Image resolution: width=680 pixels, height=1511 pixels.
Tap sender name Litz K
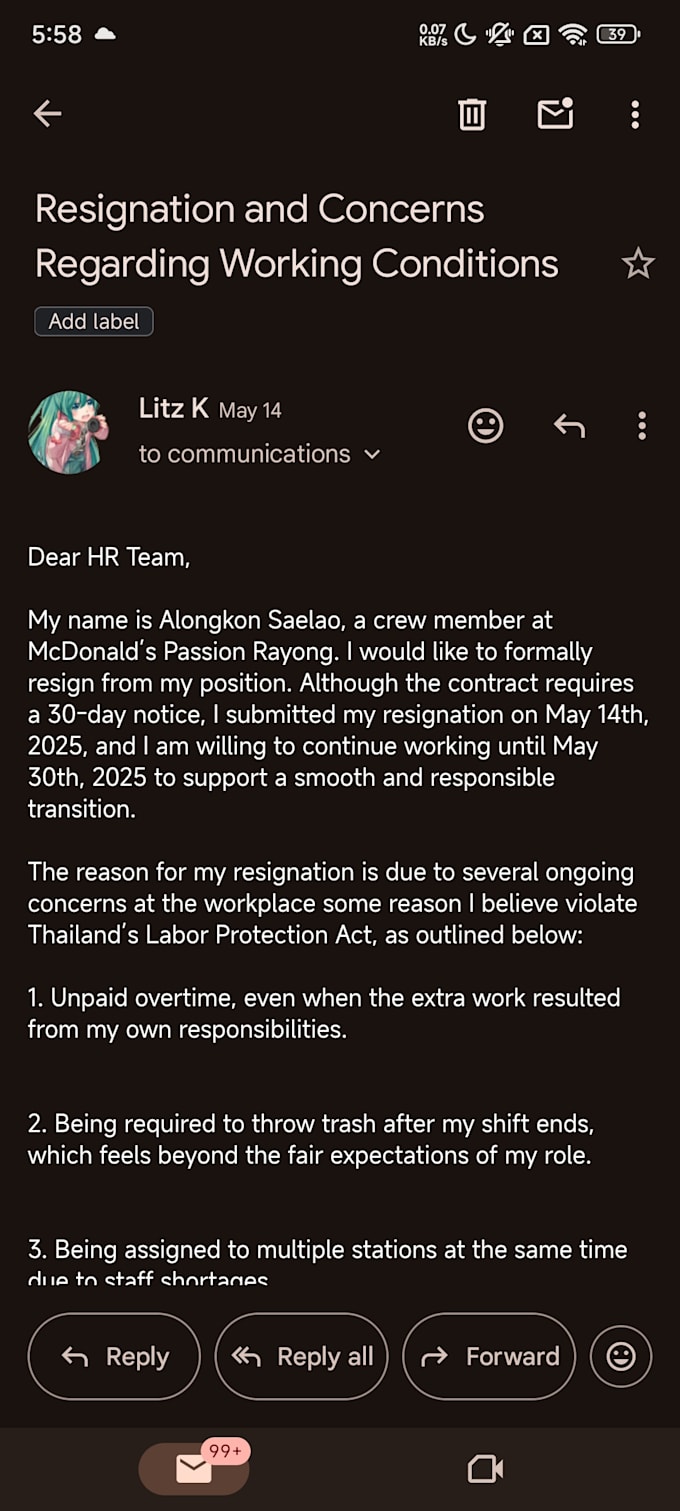pos(173,408)
